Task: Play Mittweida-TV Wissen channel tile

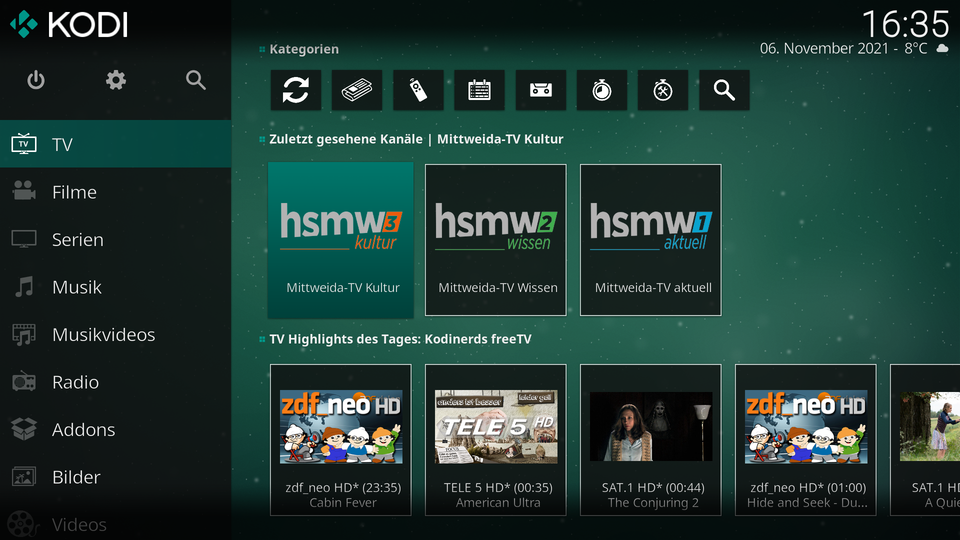Action: (x=496, y=240)
